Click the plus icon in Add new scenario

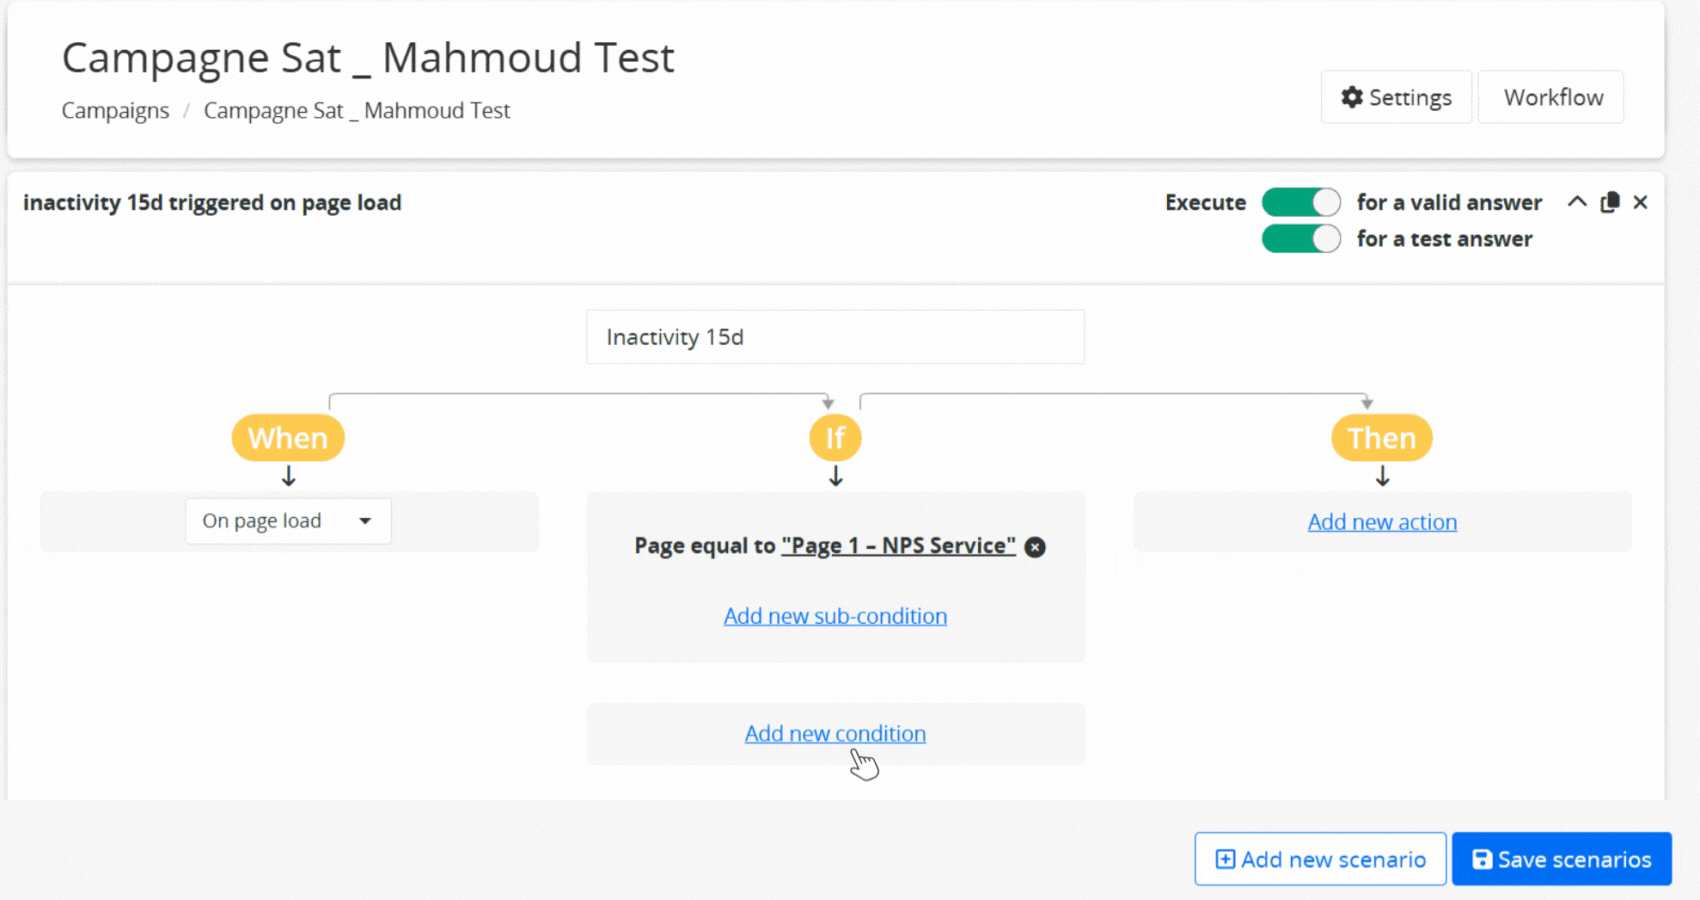(x=1225, y=860)
